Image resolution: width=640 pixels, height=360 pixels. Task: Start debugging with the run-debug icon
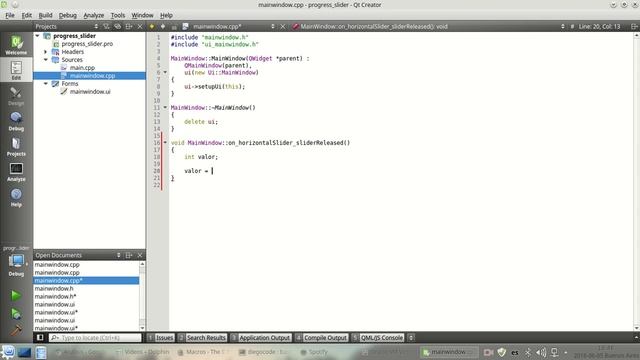[16, 313]
